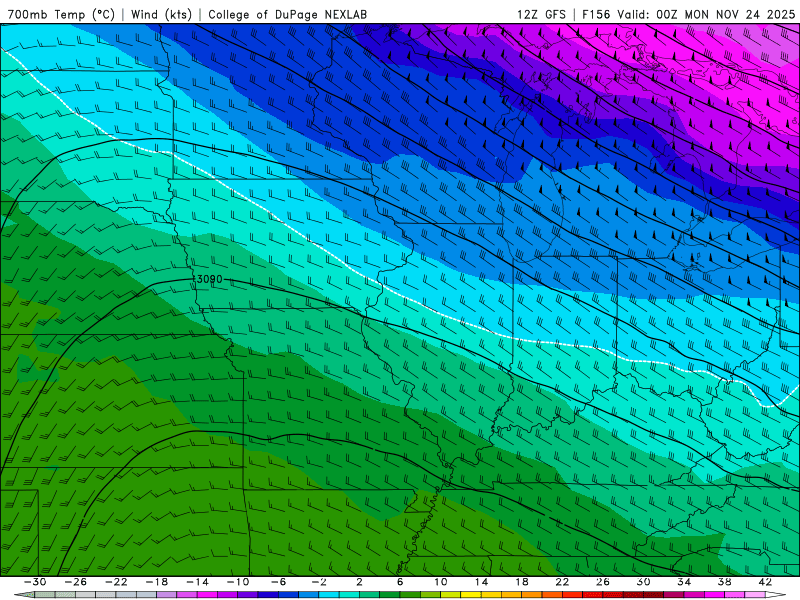This screenshot has width=800, height=600.
Task: Click the '-18' color scale label
Action: [x=157, y=582]
